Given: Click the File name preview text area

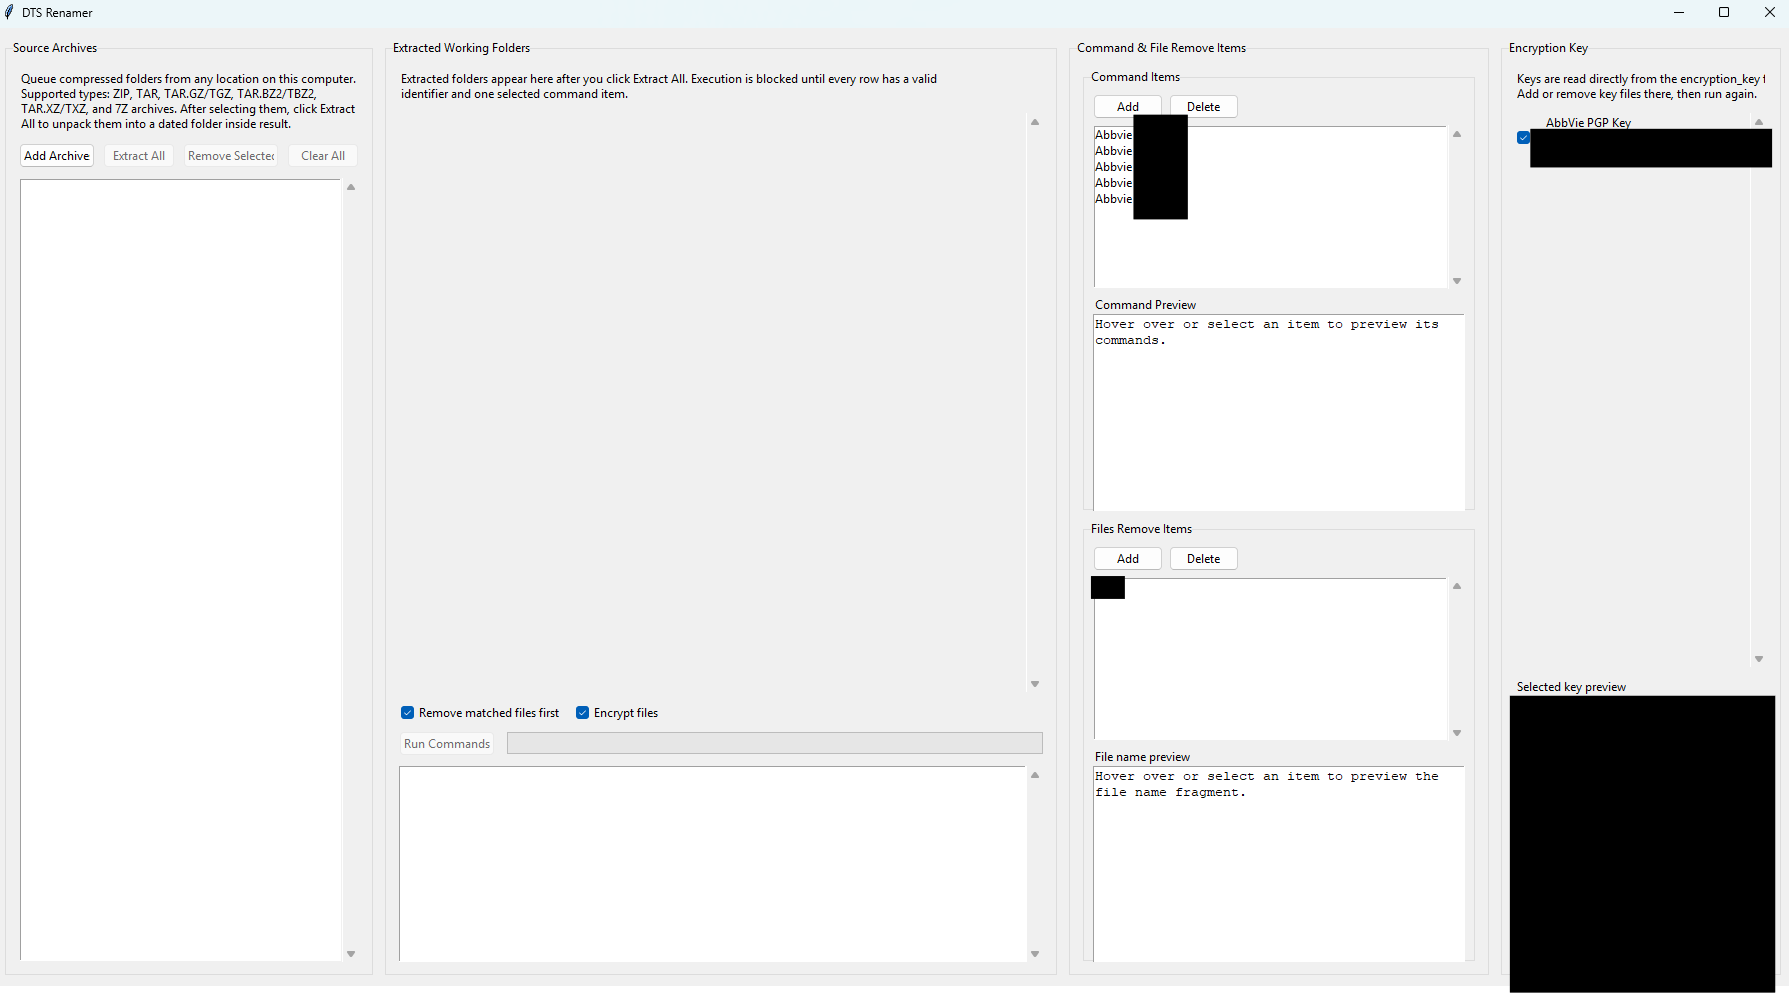Looking at the screenshot, I should click(1279, 864).
